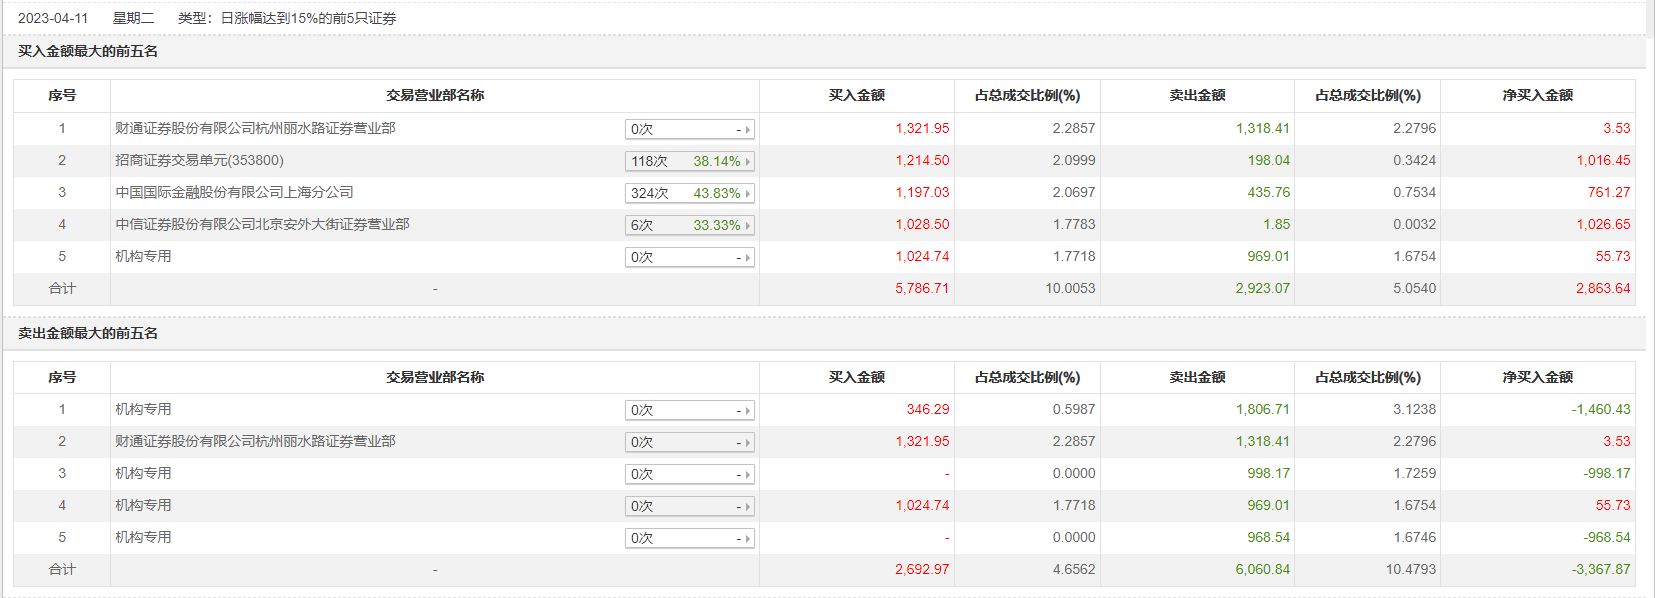Open 中国国际金融股份有限公司上海分公司 link
Screen dimensions: 1655x598
pos(234,192)
